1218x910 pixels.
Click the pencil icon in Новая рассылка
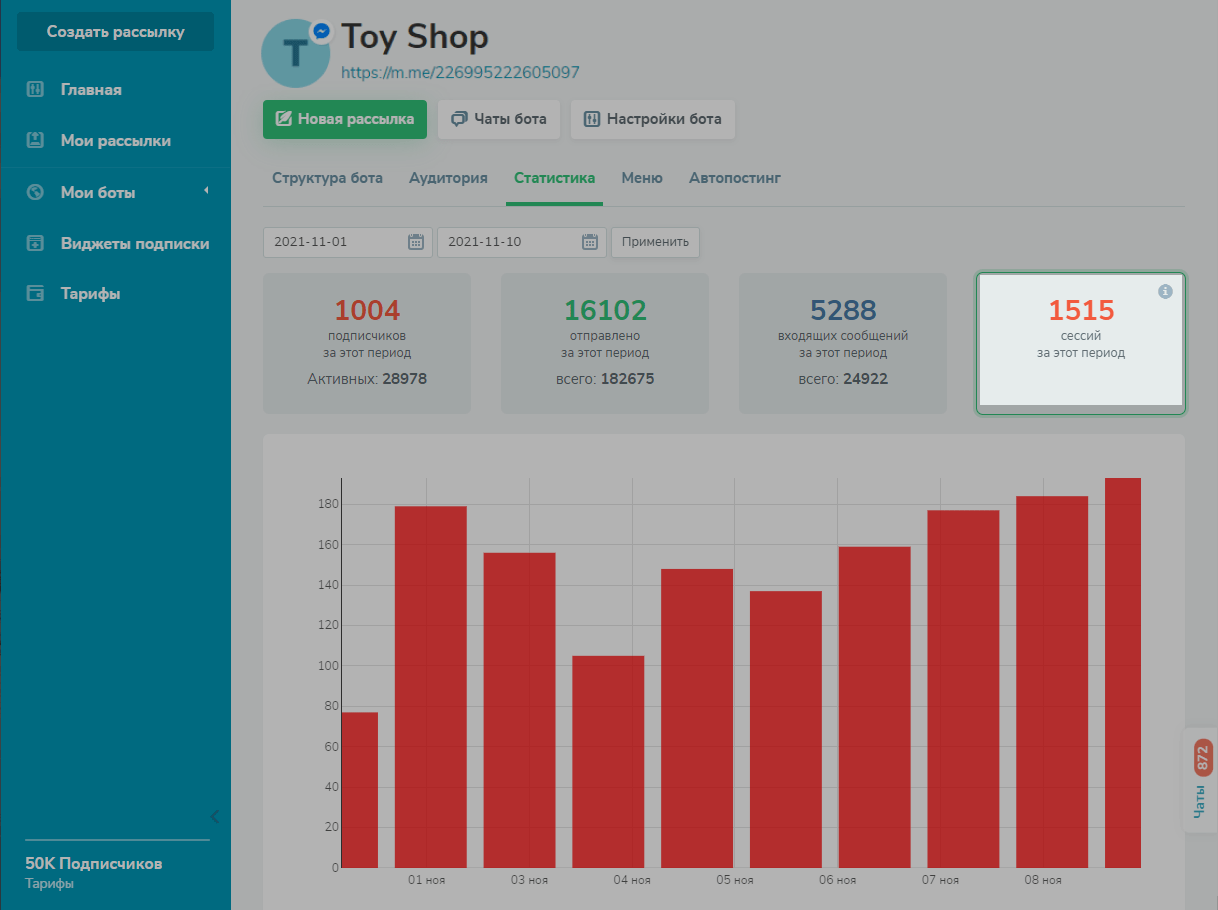(283, 119)
